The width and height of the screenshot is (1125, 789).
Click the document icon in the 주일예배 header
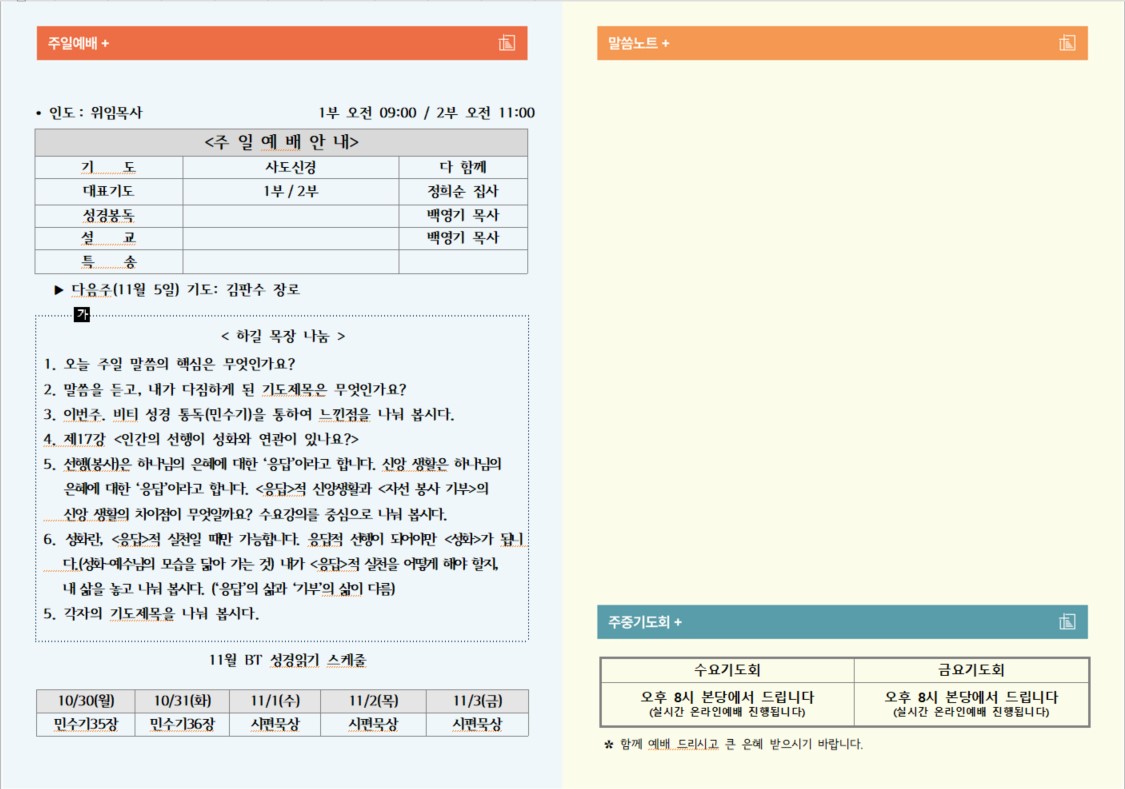(506, 43)
